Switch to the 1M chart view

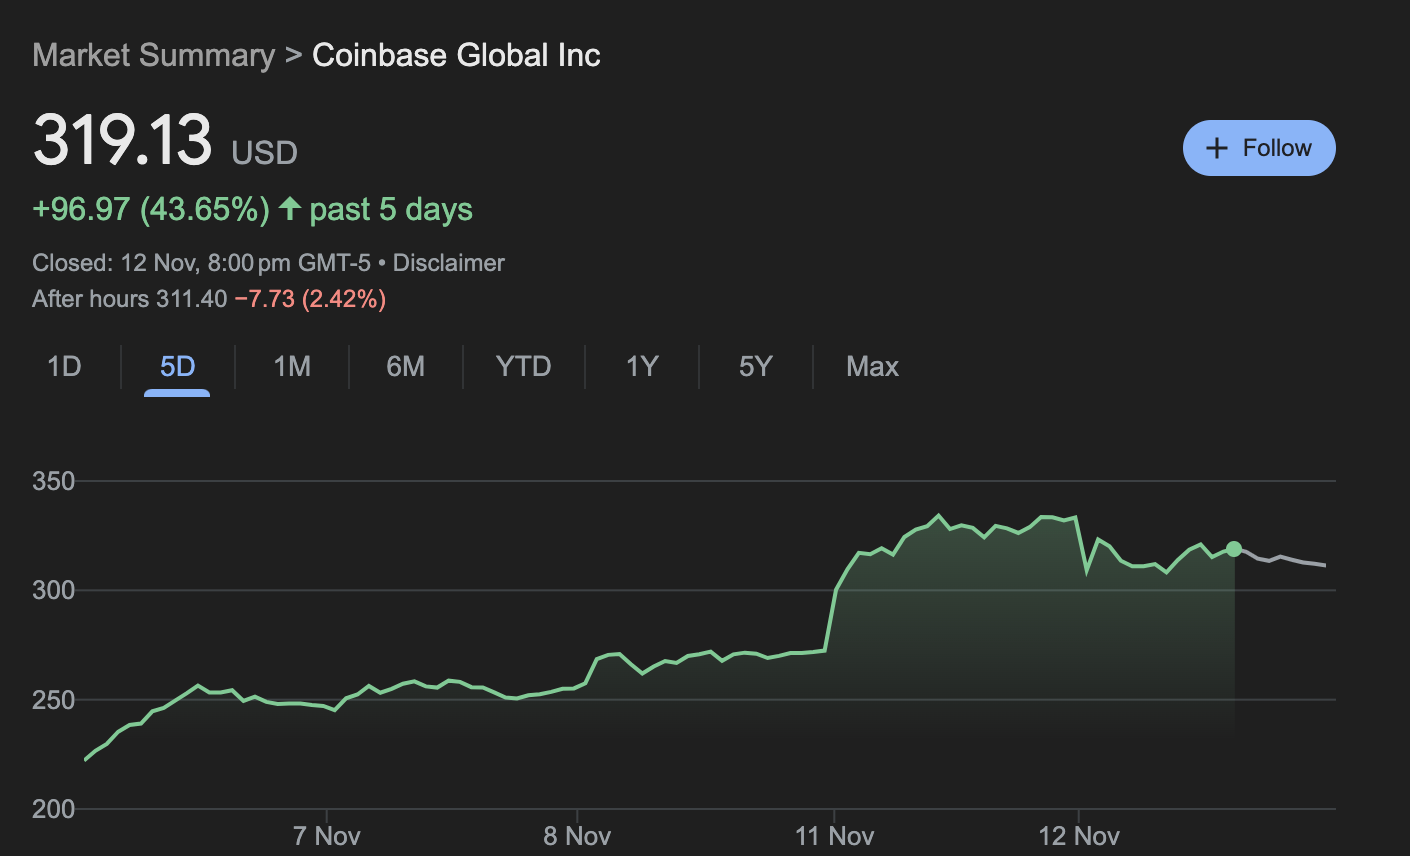291,366
